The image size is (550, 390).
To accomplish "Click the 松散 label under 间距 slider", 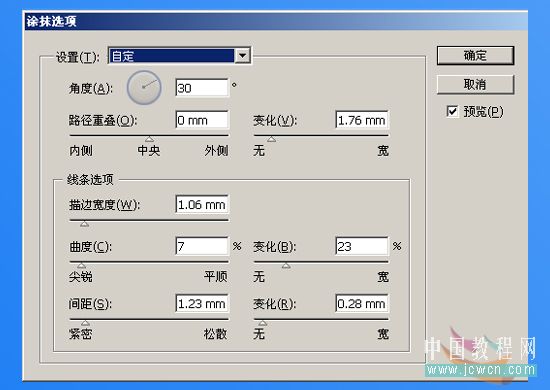I will [215, 334].
